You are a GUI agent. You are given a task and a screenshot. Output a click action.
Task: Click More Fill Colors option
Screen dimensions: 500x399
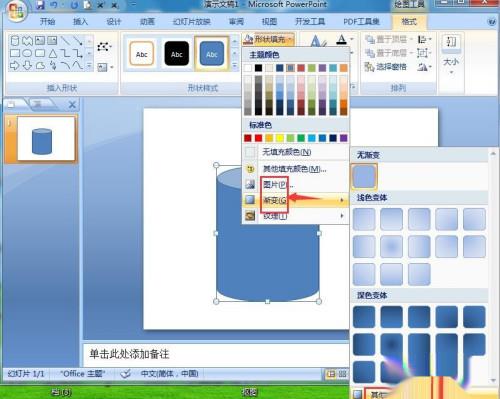(295, 169)
